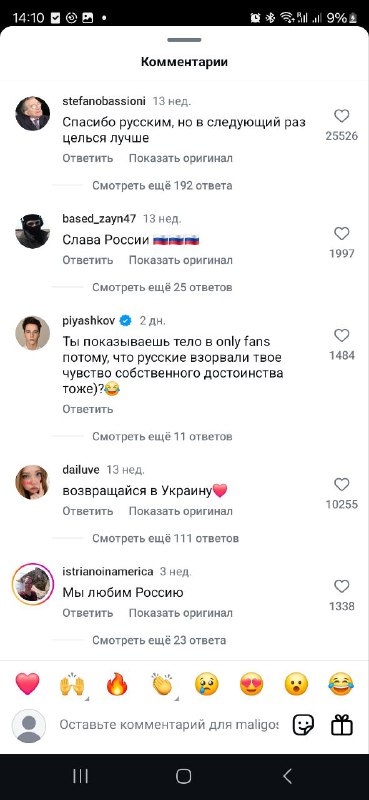Like dailuve's comment with the heart
369x800 pixels.
[x=341, y=485]
